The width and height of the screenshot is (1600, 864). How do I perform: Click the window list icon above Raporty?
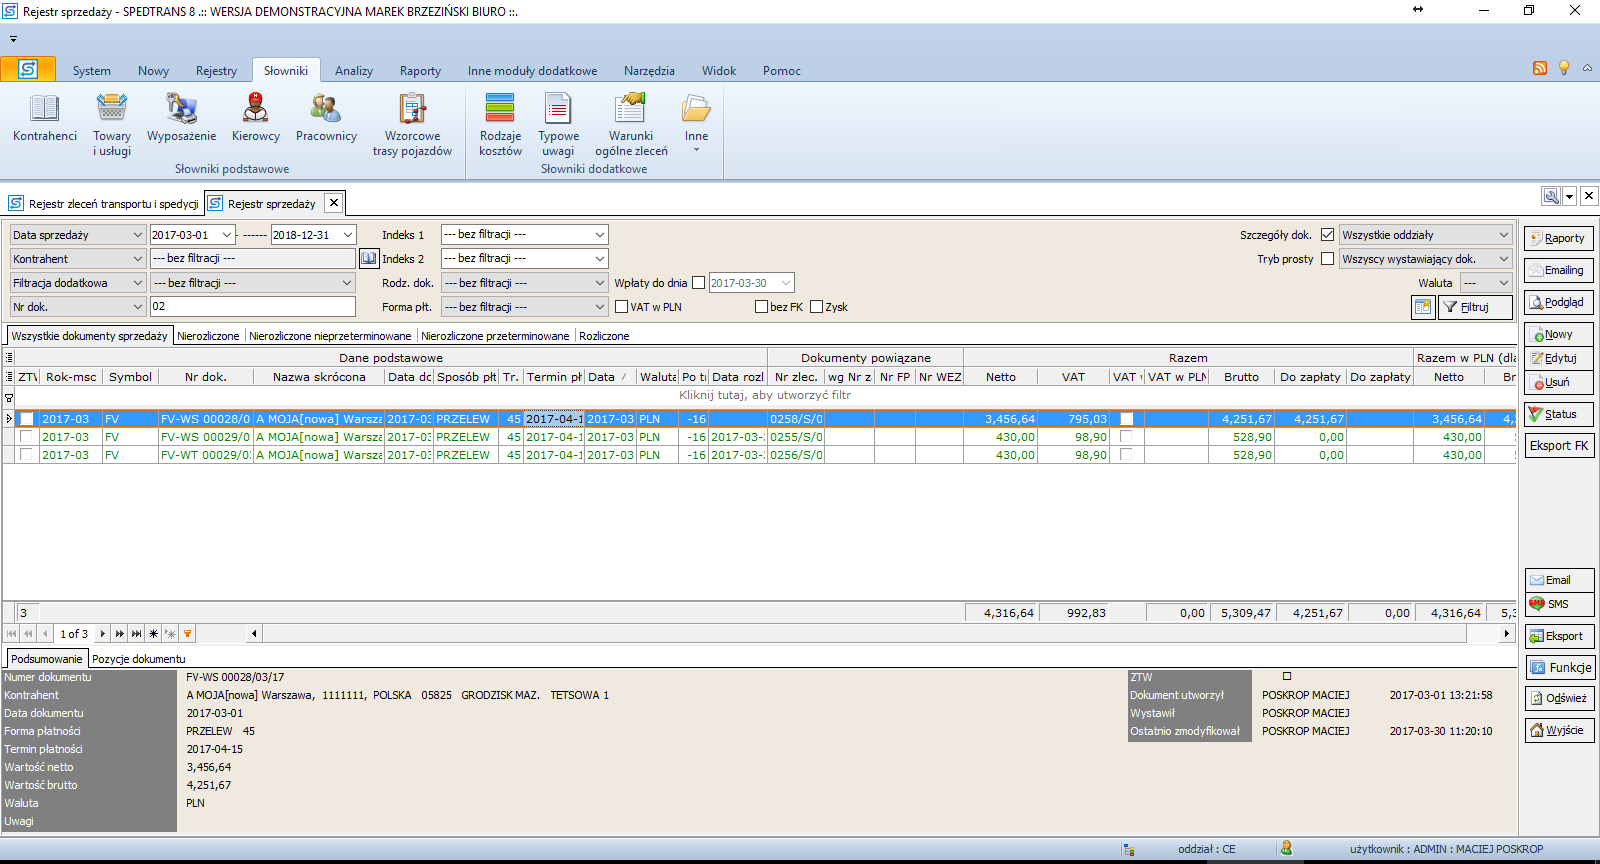point(1551,196)
